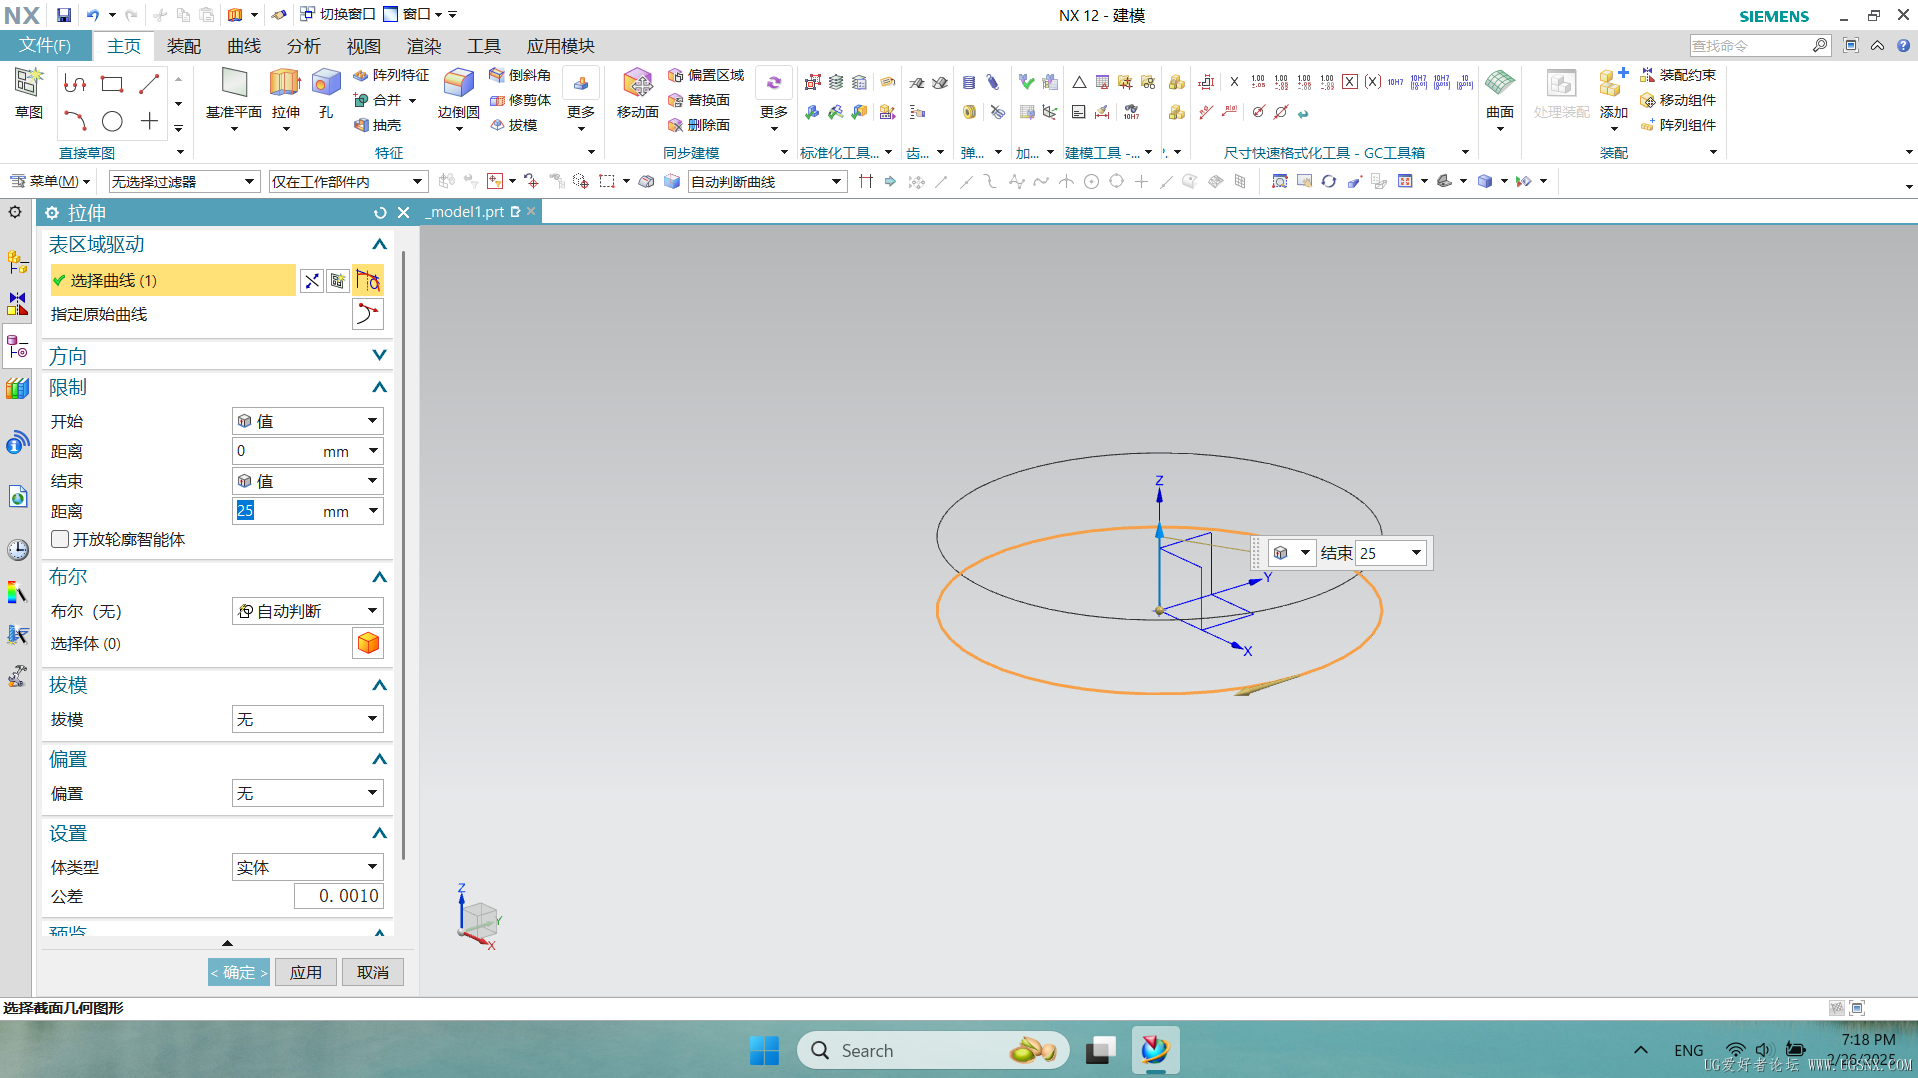Click the Pattern Feature (阵列特征) command
This screenshot has width=1918, height=1078.
(x=391, y=75)
